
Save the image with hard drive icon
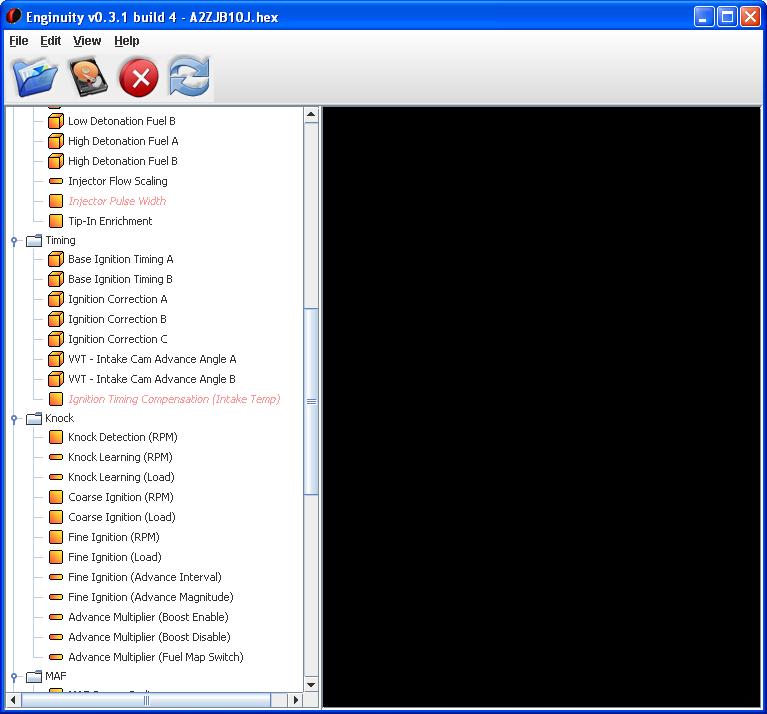88,77
